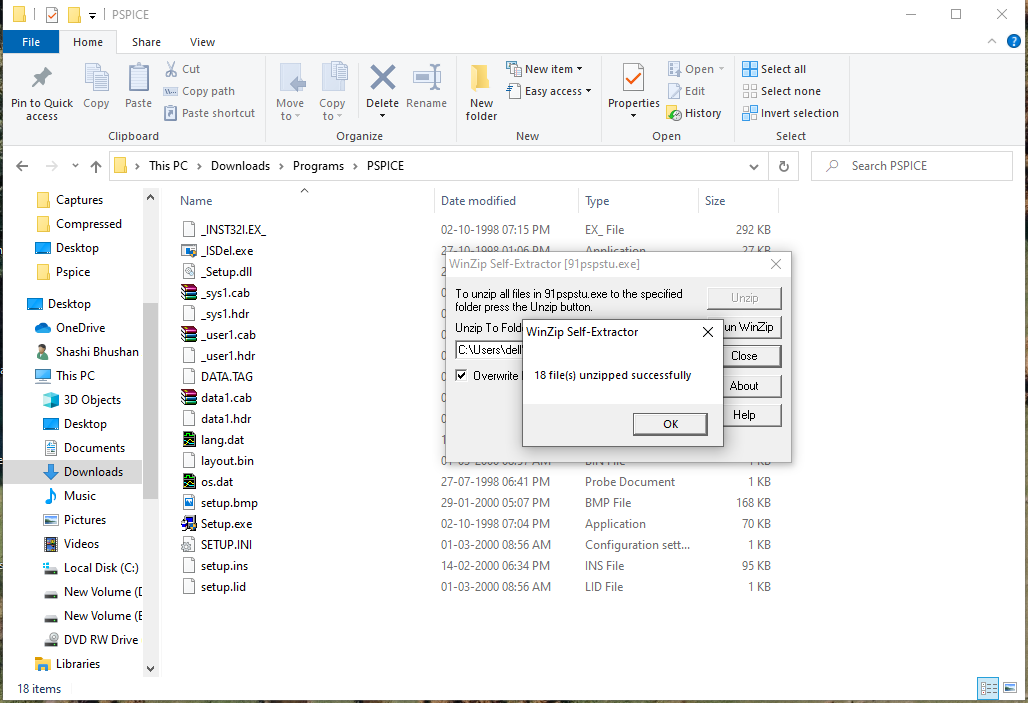
Task: Open the New item dropdown
Action: (544, 69)
